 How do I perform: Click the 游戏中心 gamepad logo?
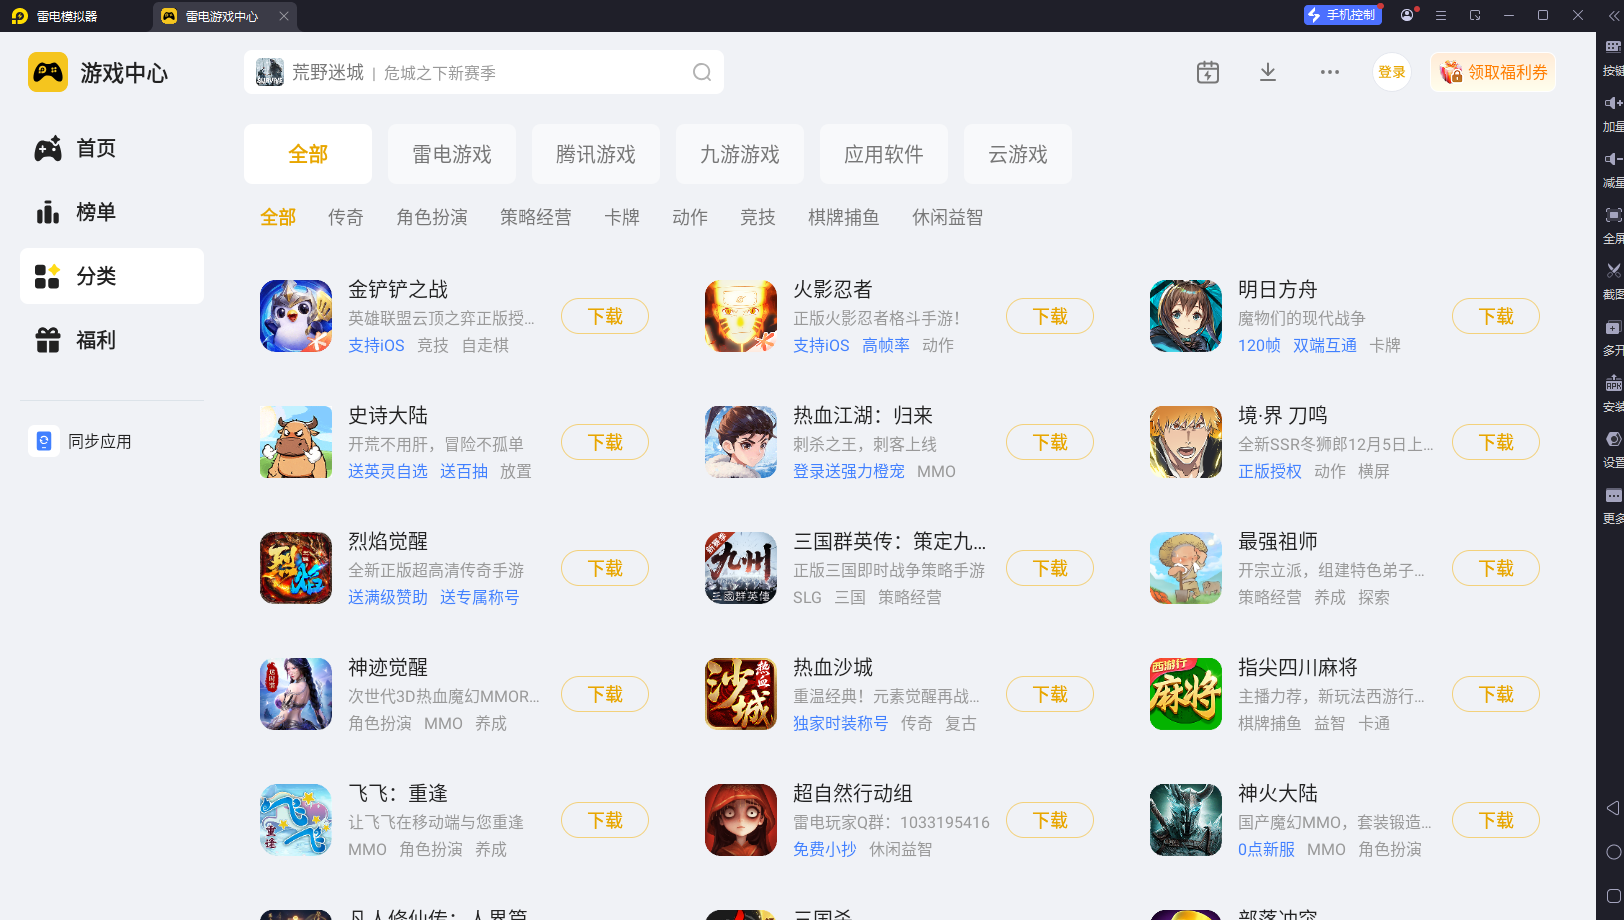click(48, 72)
